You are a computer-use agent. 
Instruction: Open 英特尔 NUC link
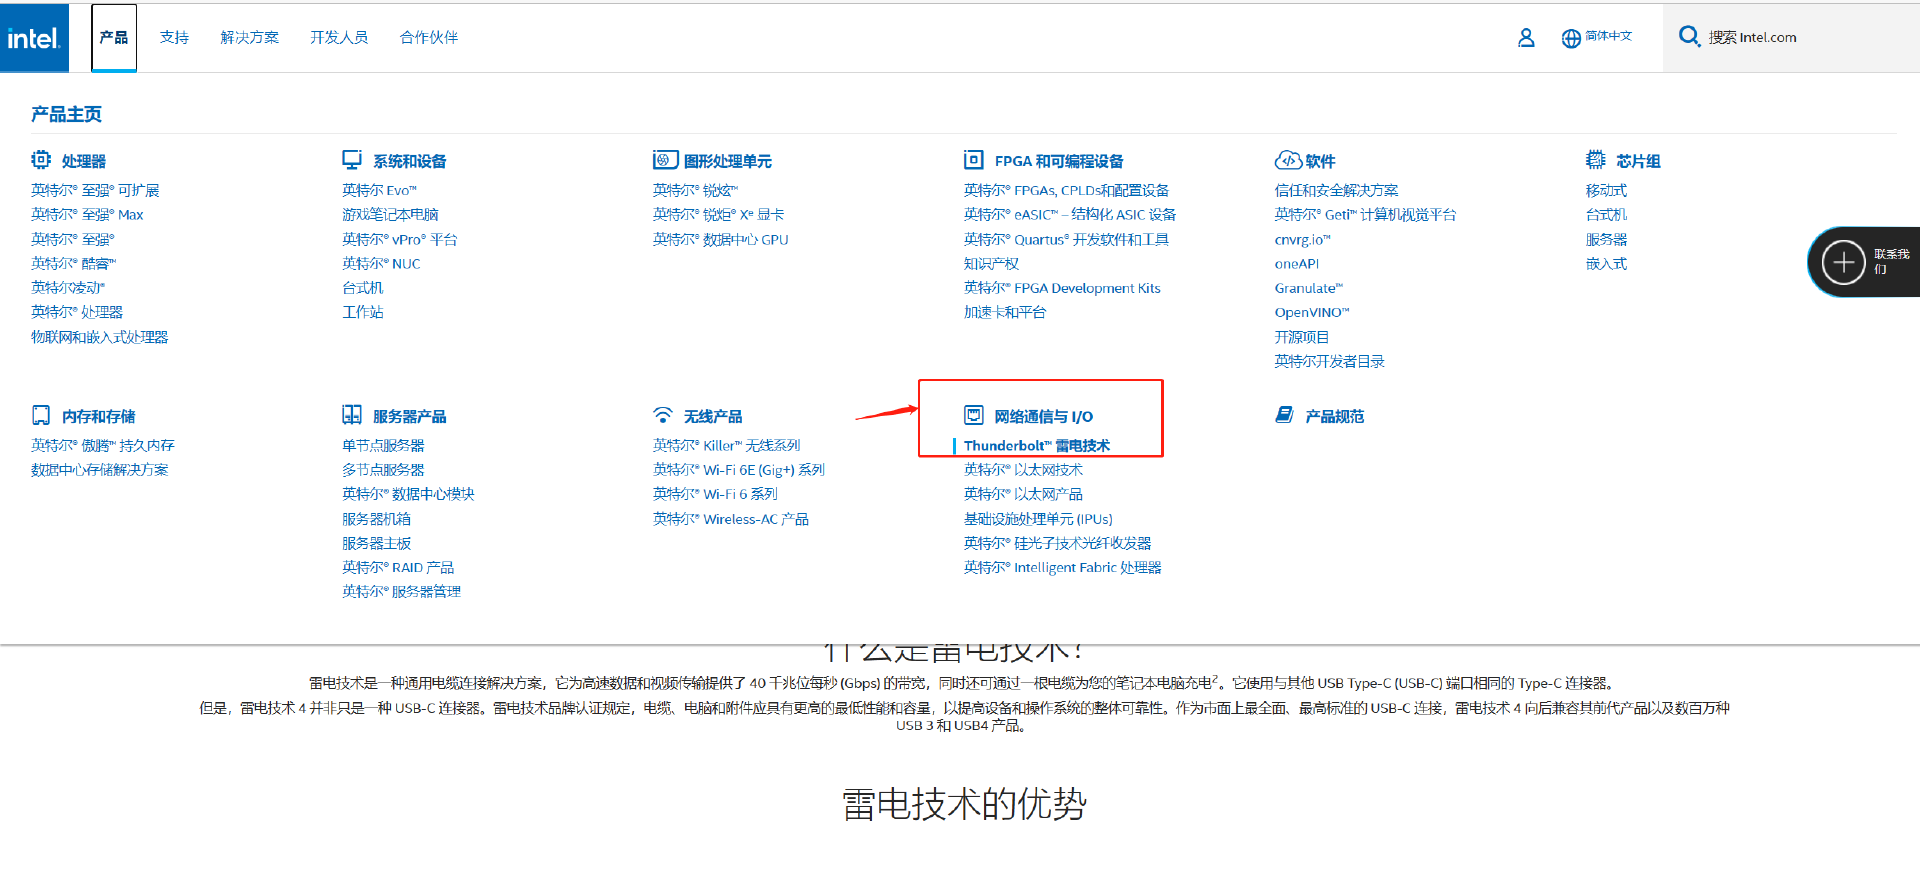[x=381, y=263]
